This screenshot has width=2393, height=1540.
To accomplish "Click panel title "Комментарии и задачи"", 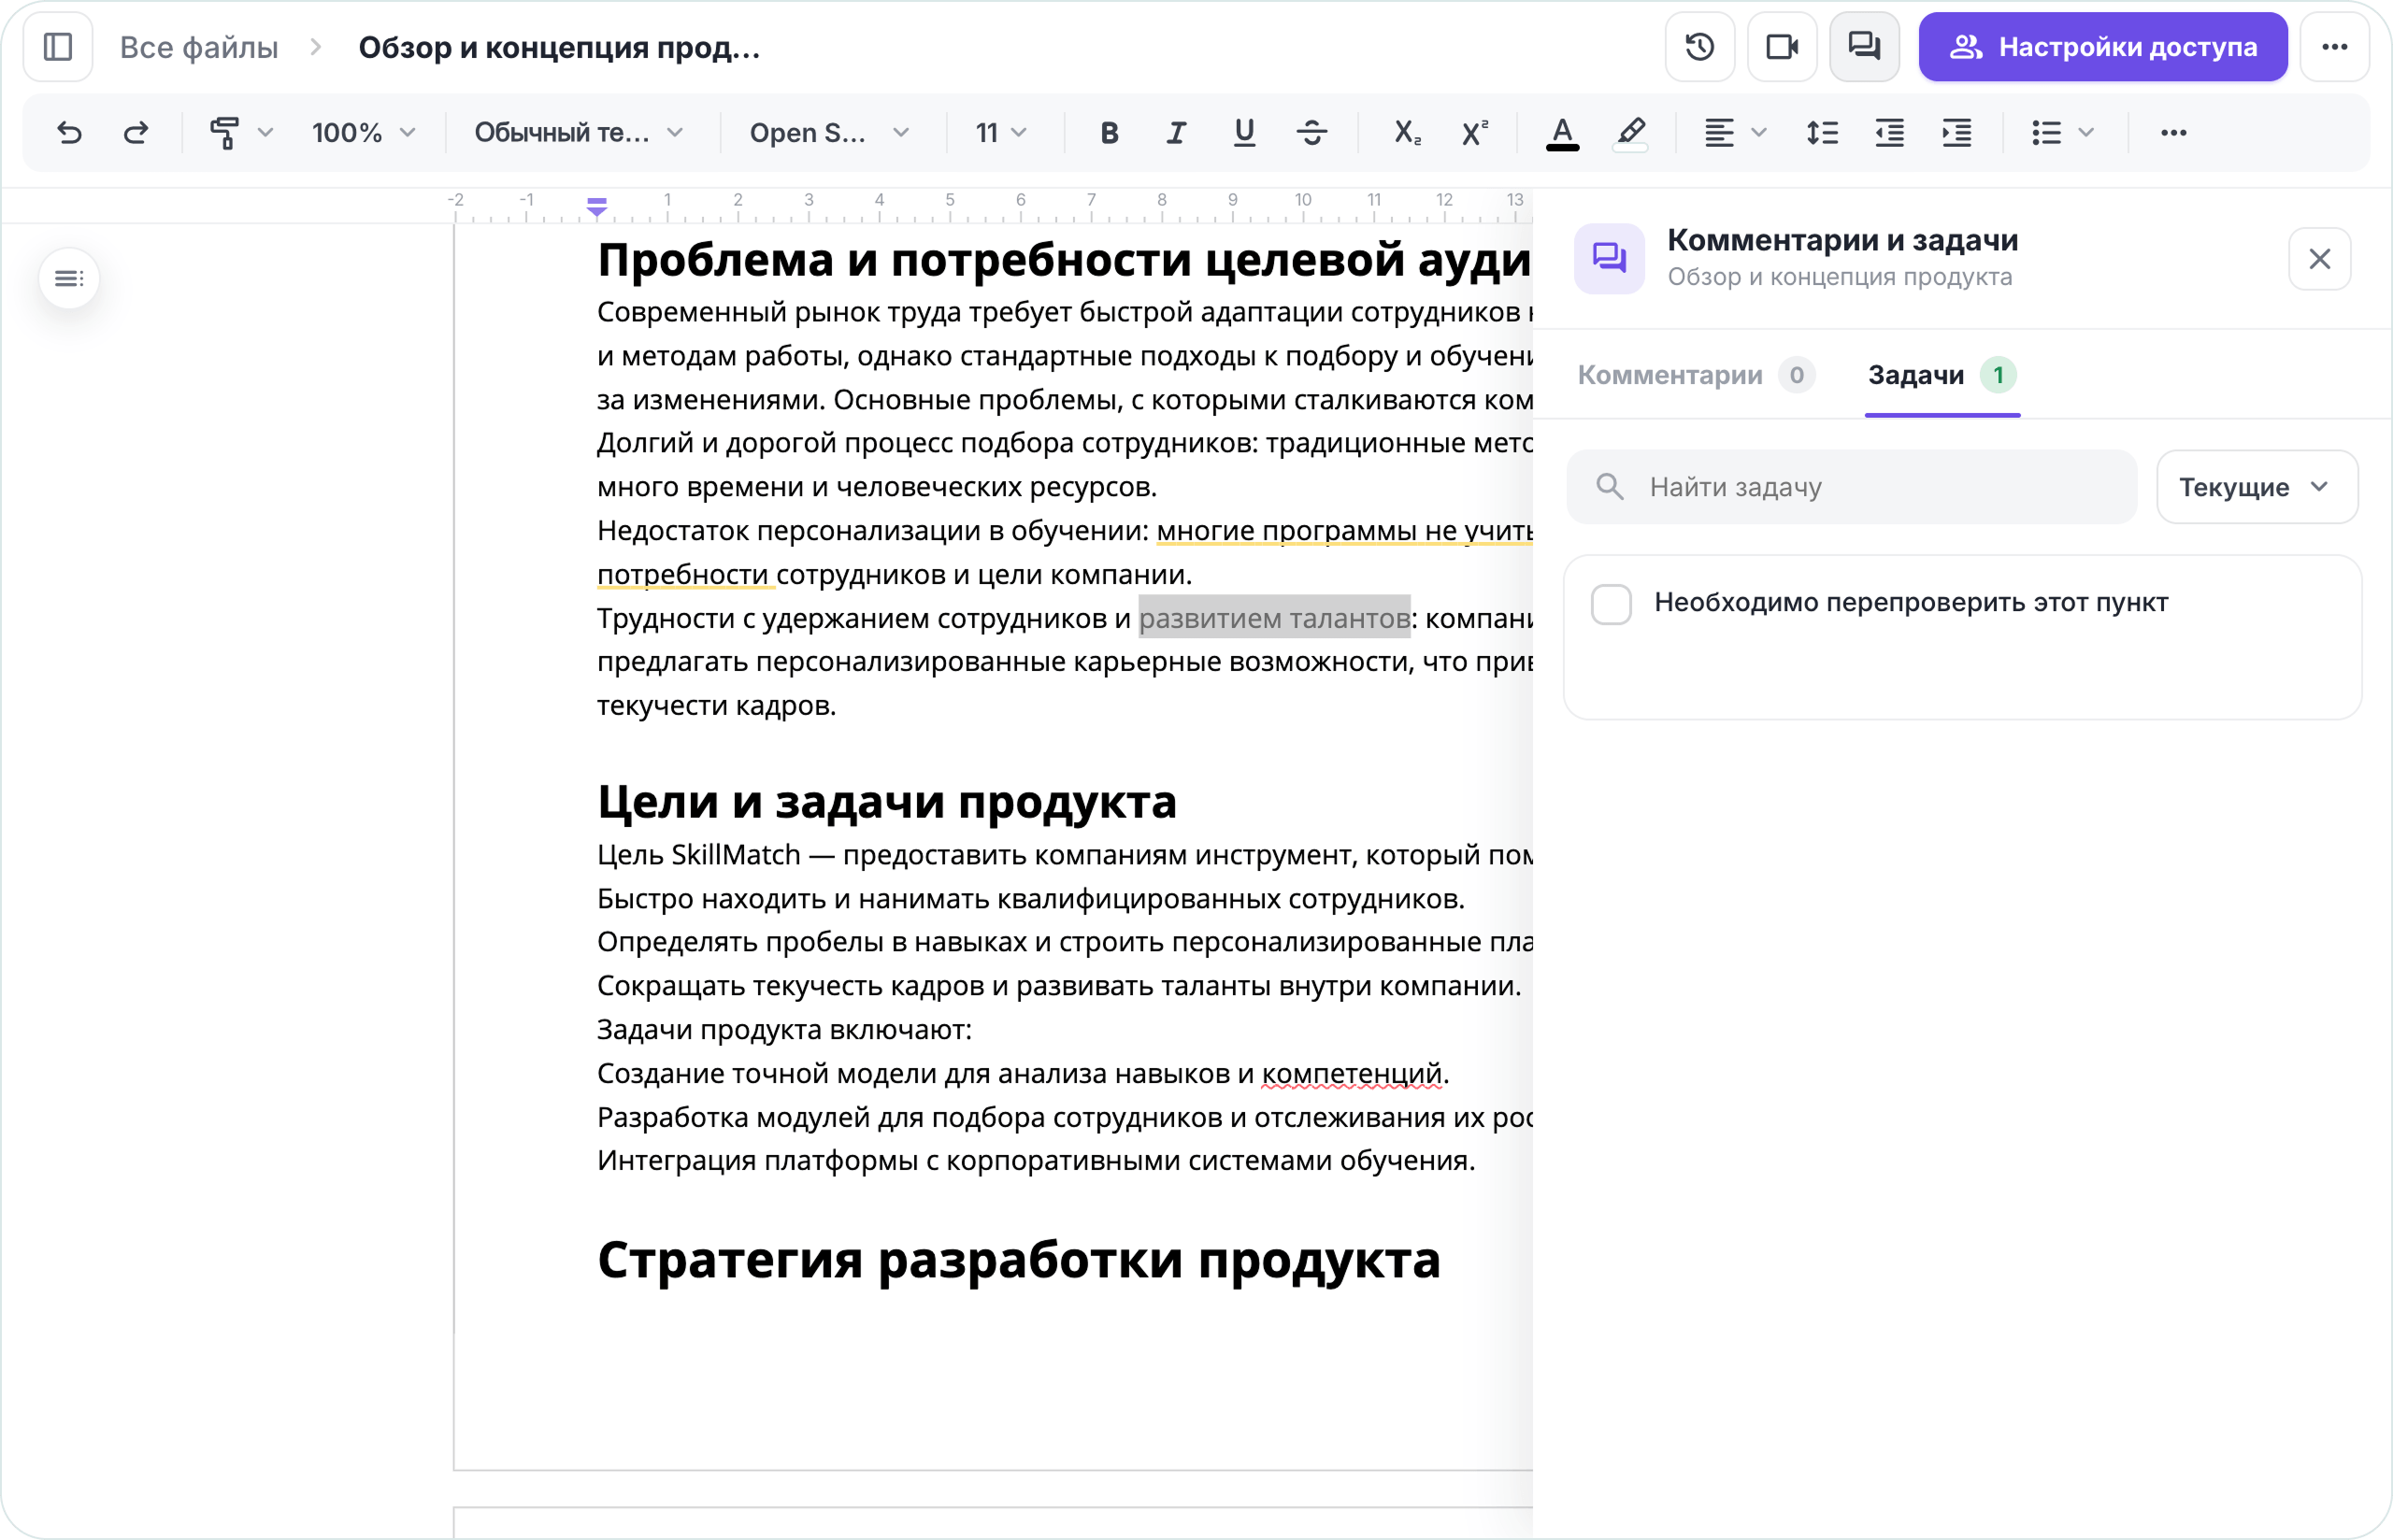I will pyautogui.click(x=1842, y=240).
